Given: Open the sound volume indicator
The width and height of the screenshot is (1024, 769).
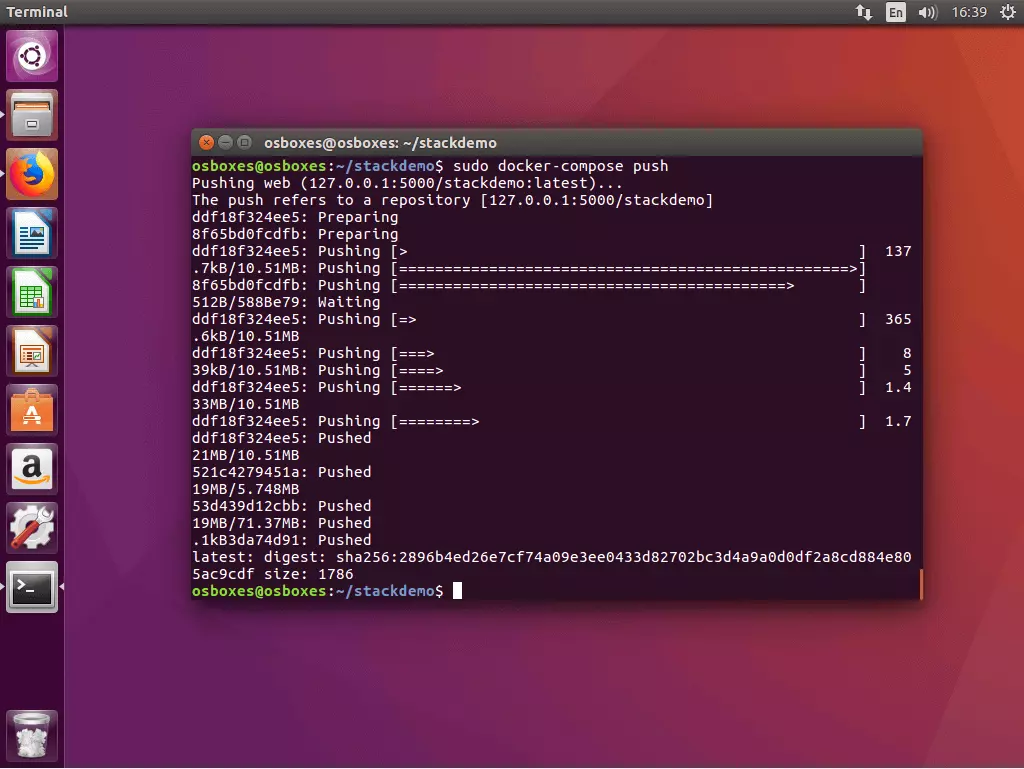Looking at the screenshot, I should [927, 12].
